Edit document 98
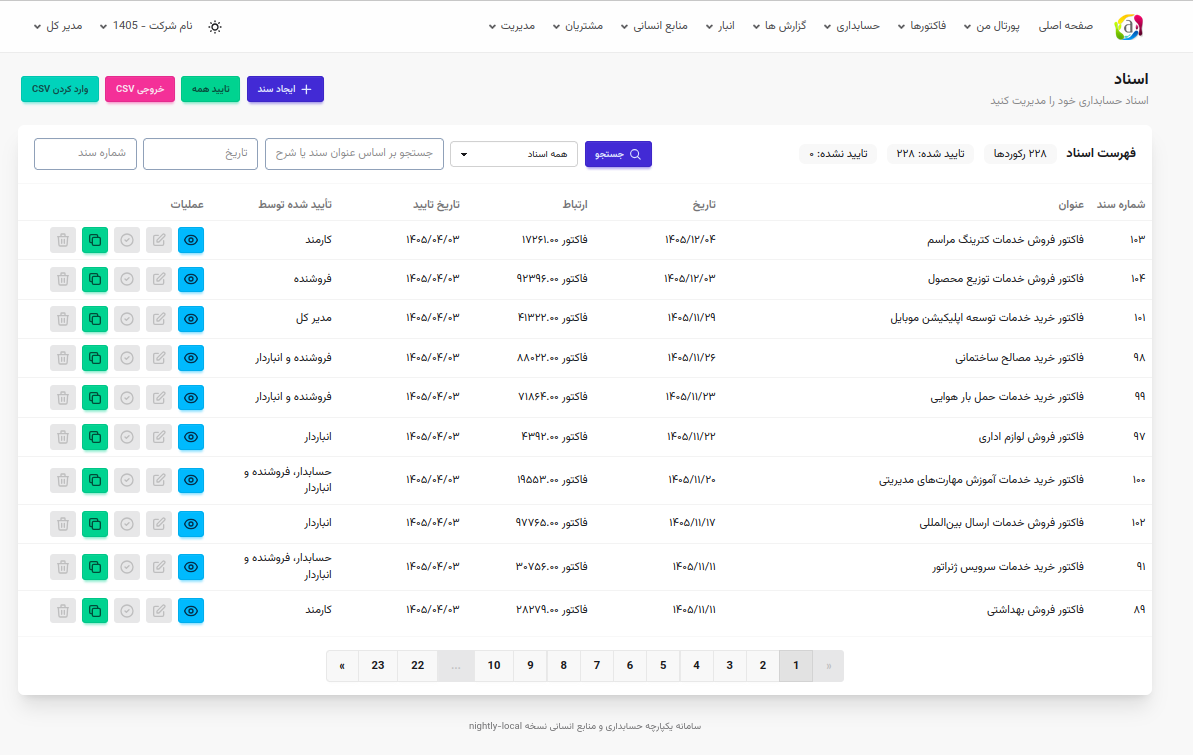The image size is (1193, 755). point(159,358)
